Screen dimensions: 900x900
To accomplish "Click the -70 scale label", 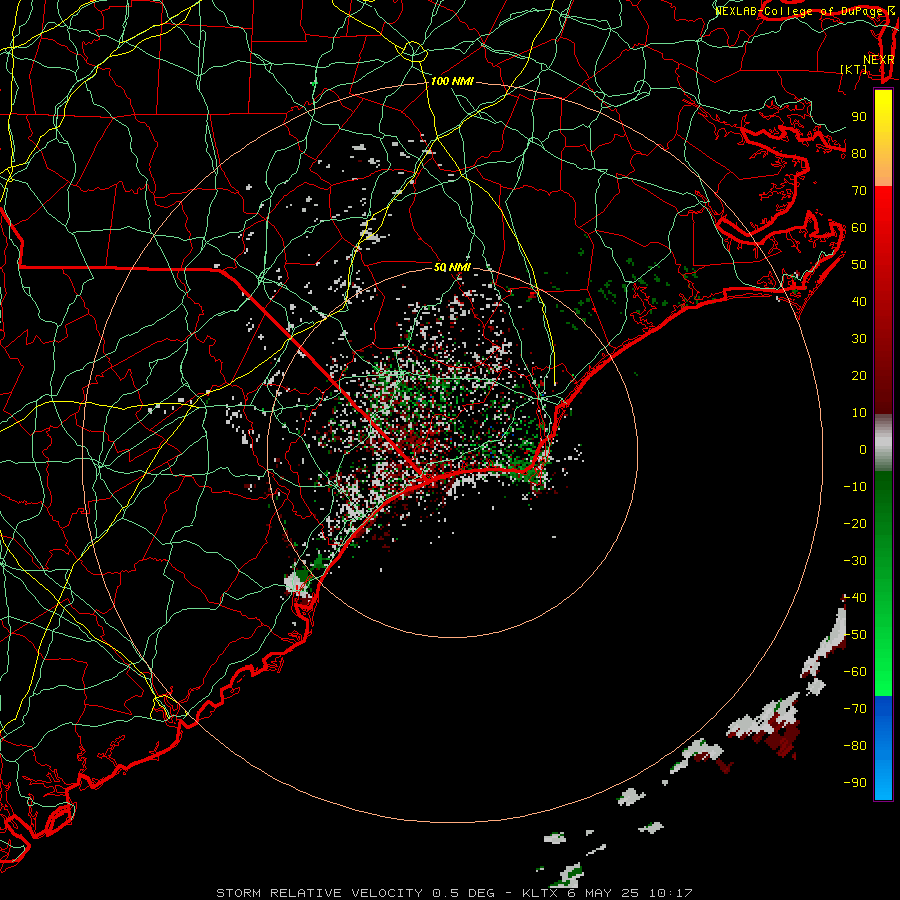I will [855, 709].
